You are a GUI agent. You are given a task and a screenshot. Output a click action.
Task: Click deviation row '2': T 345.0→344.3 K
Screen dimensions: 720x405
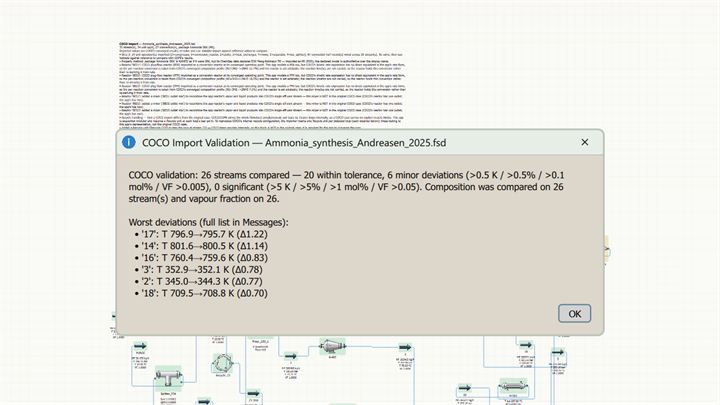pos(202,281)
